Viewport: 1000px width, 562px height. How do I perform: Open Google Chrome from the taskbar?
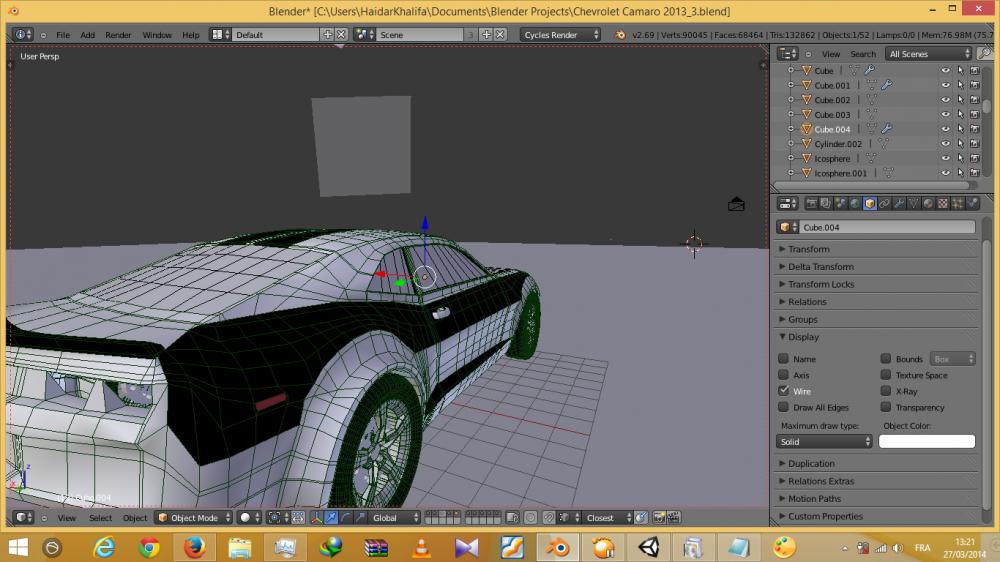pyautogui.click(x=149, y=547)
